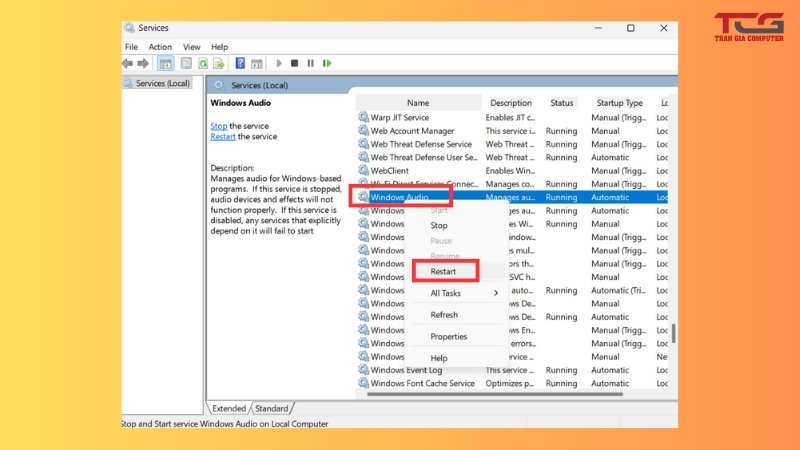Switch to the Extended tab
Viewport: 800px width, 450px height.
tap(229, 408)
